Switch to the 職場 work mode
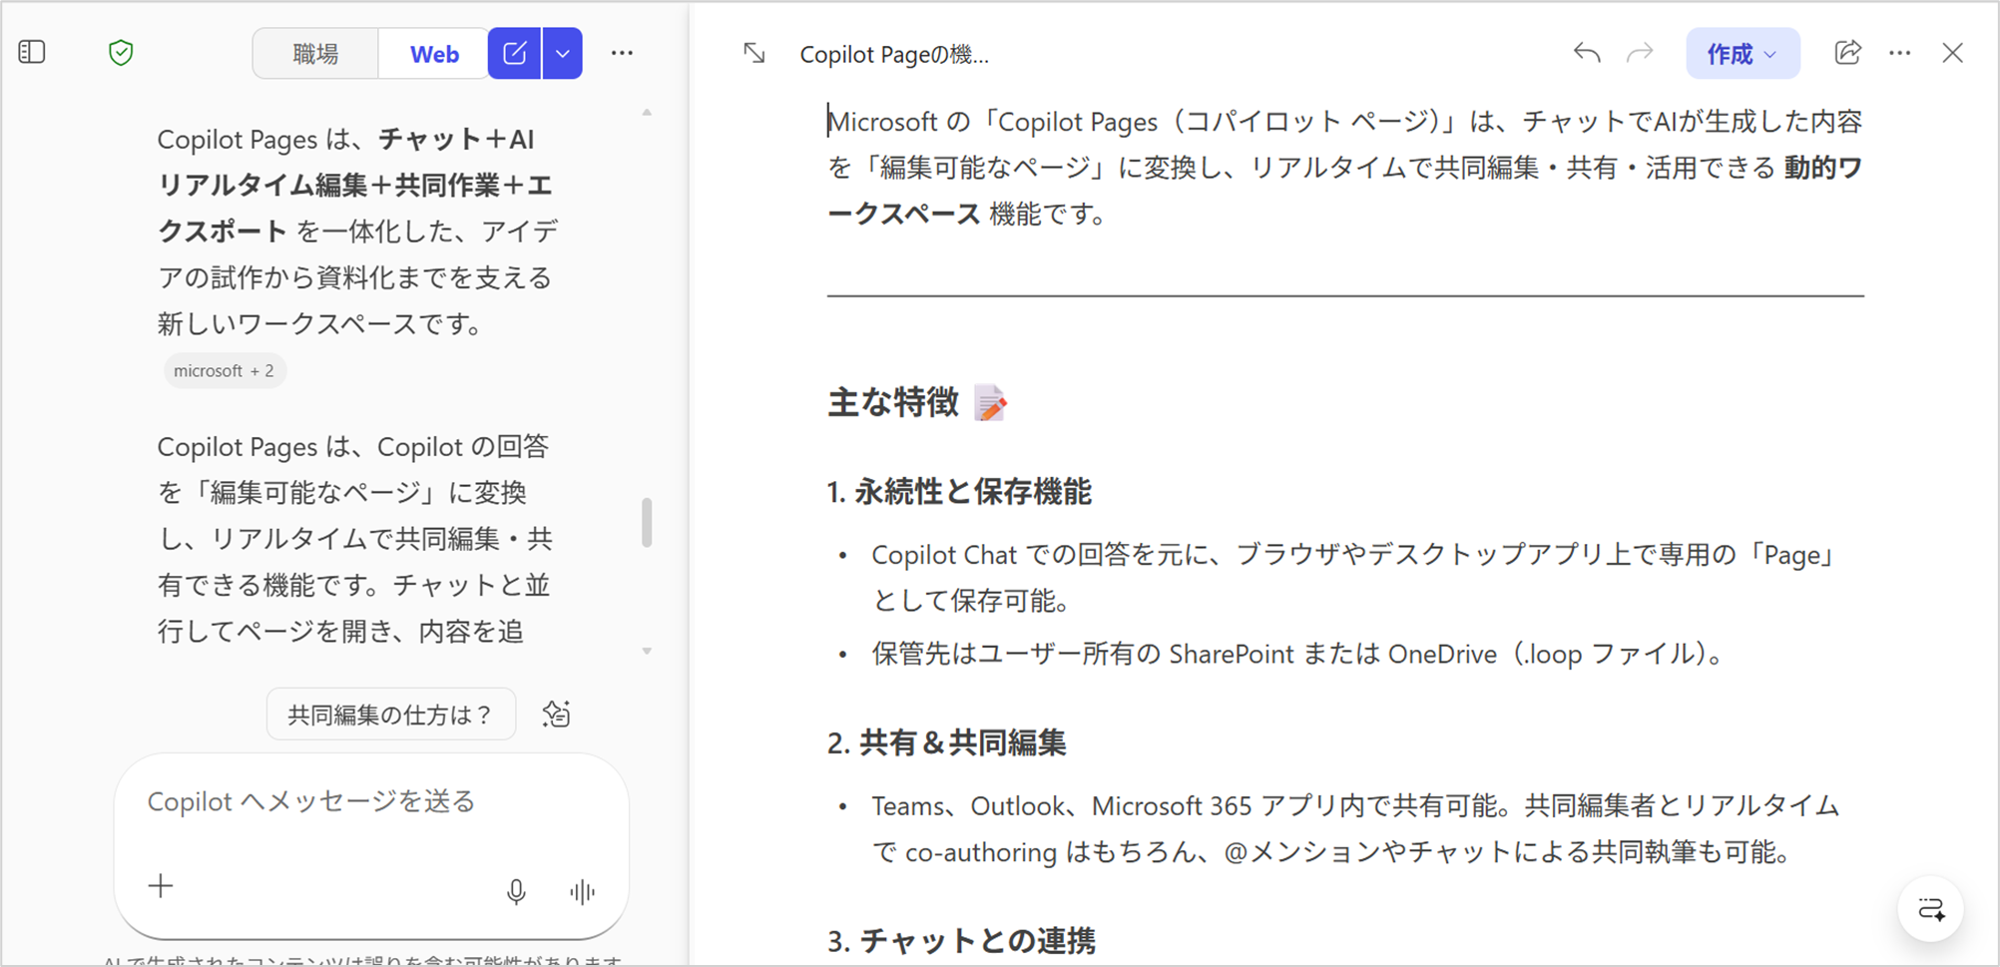2000x967 pixels. (316, 54)
